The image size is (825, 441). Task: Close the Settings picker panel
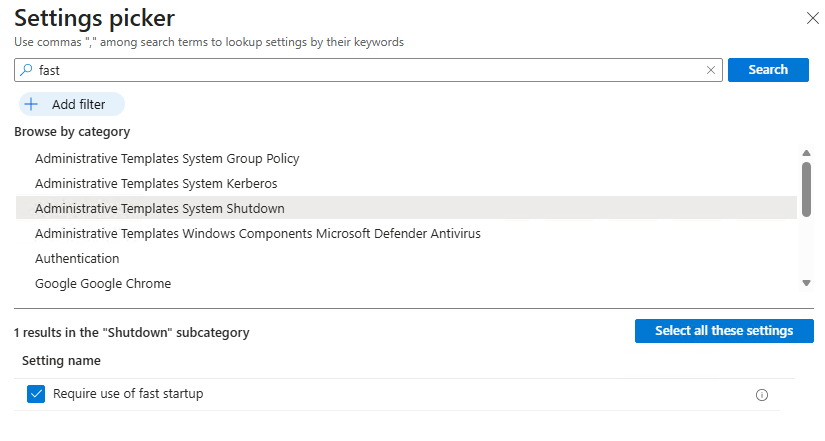[x=812, y=18]
